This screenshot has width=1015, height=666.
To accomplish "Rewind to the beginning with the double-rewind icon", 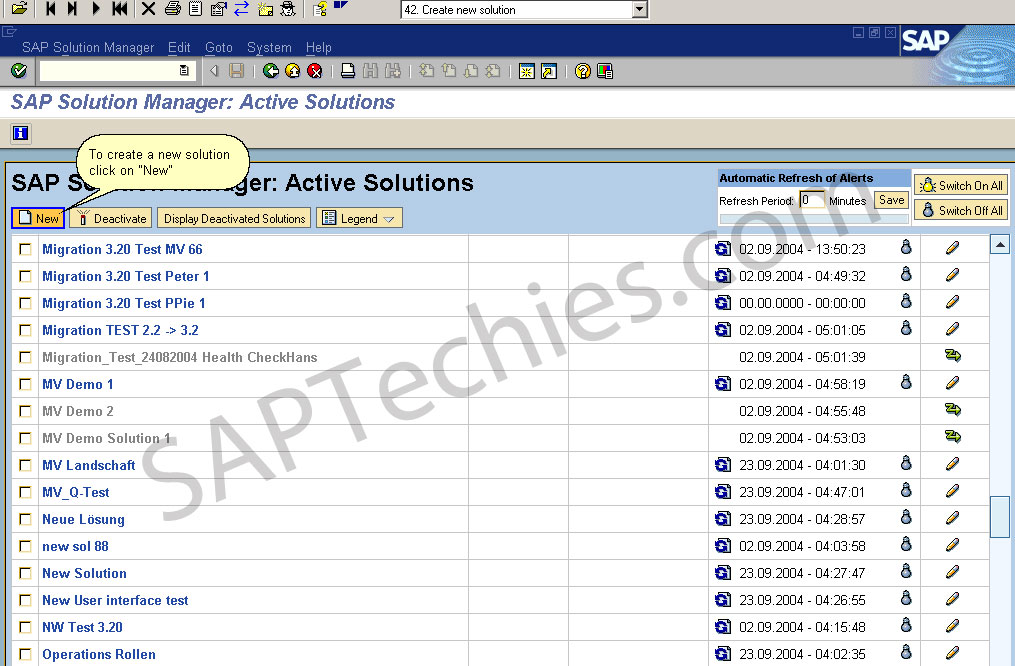I will point(119,8).
